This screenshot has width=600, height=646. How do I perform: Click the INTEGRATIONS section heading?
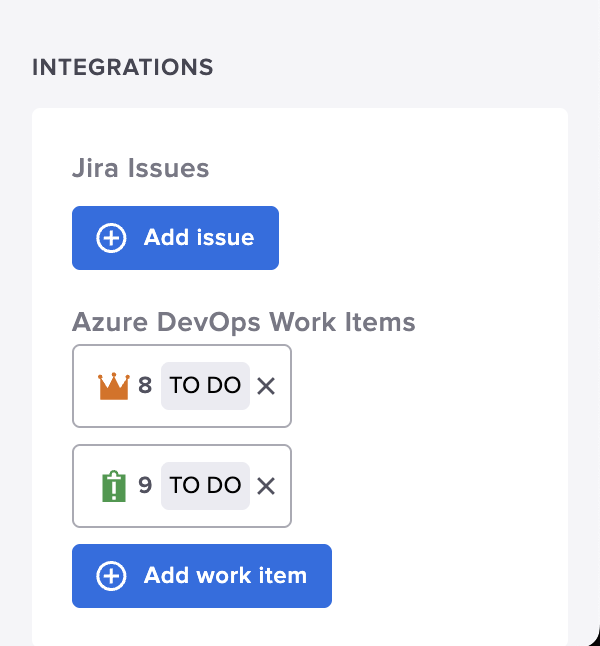pyautogui.click(x=123, y=67)
